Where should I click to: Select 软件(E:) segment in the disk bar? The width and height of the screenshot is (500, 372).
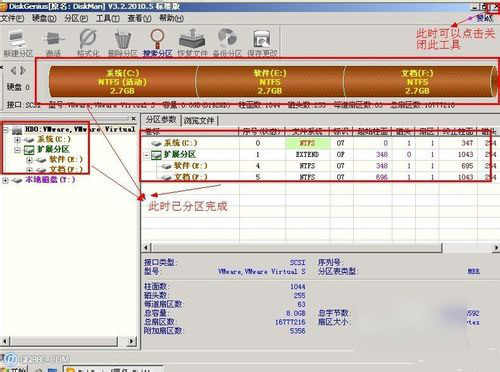pos(270,82)
